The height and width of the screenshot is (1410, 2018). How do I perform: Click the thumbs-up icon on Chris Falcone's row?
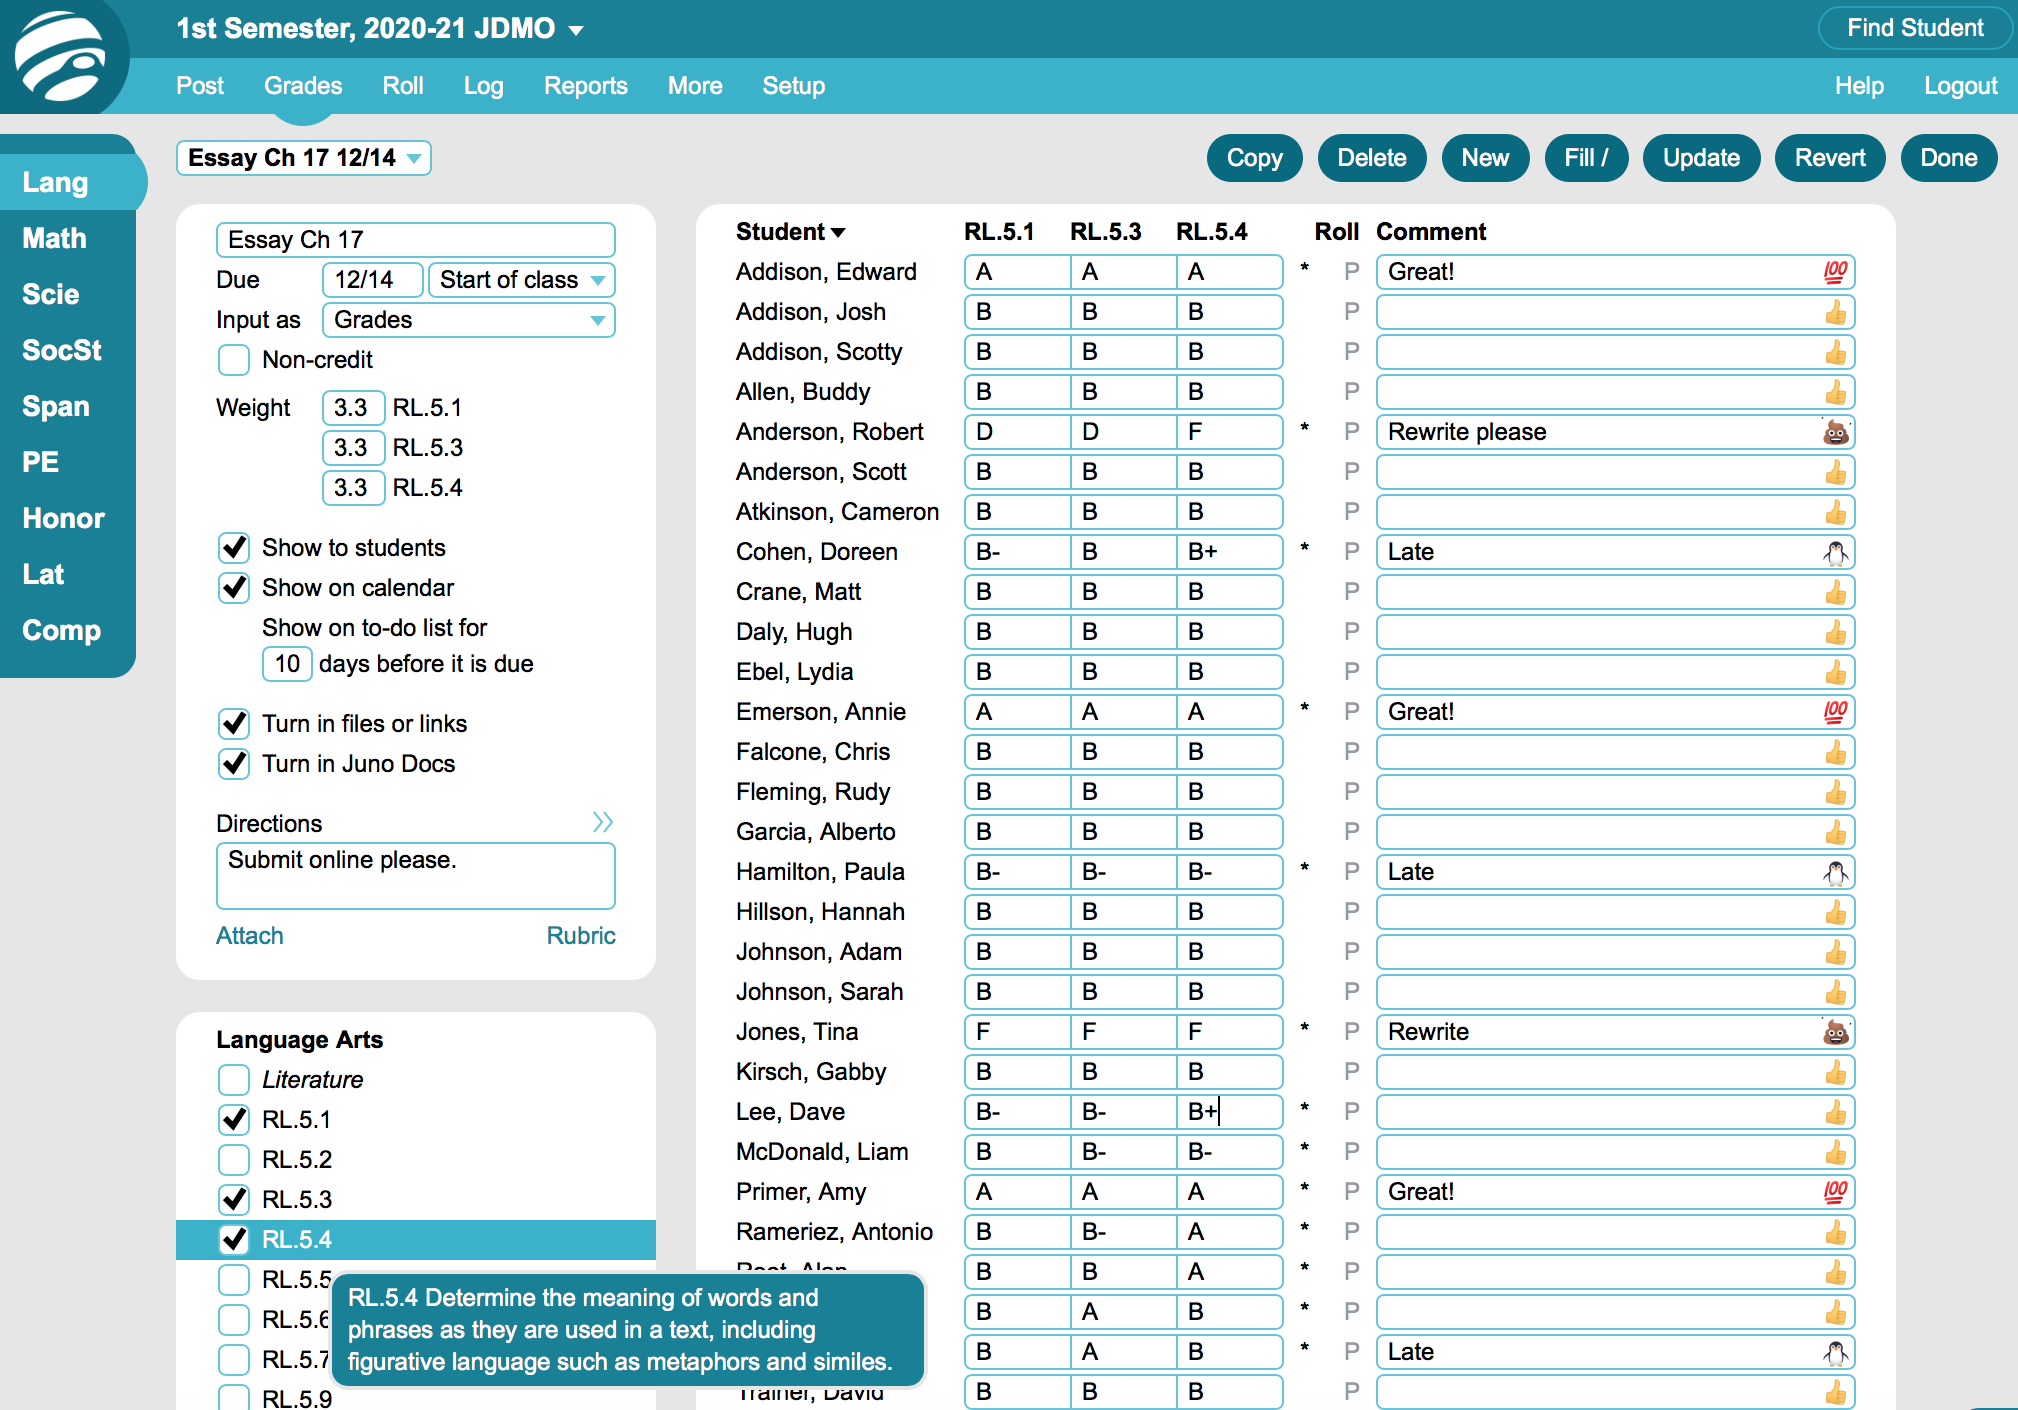click(1834, 751)
